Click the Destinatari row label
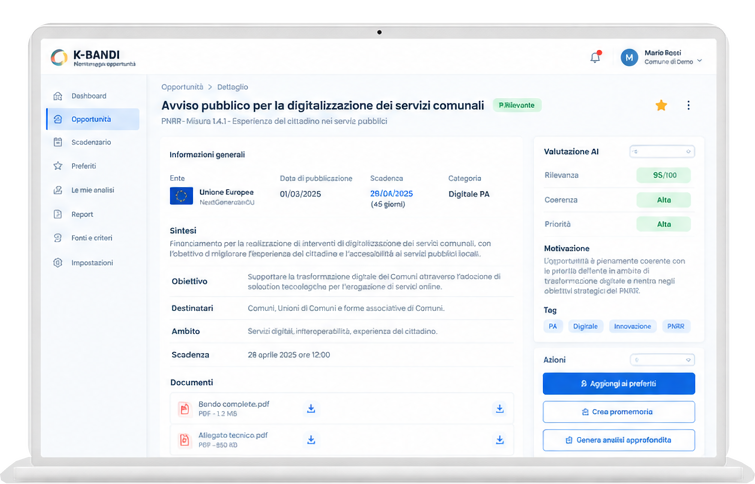This screenshot has width=755, height=484. coord(192,308)
